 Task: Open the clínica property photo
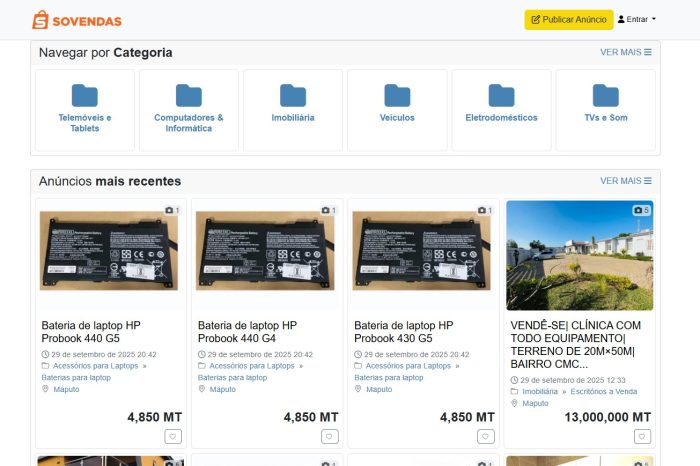pos(579,255)
